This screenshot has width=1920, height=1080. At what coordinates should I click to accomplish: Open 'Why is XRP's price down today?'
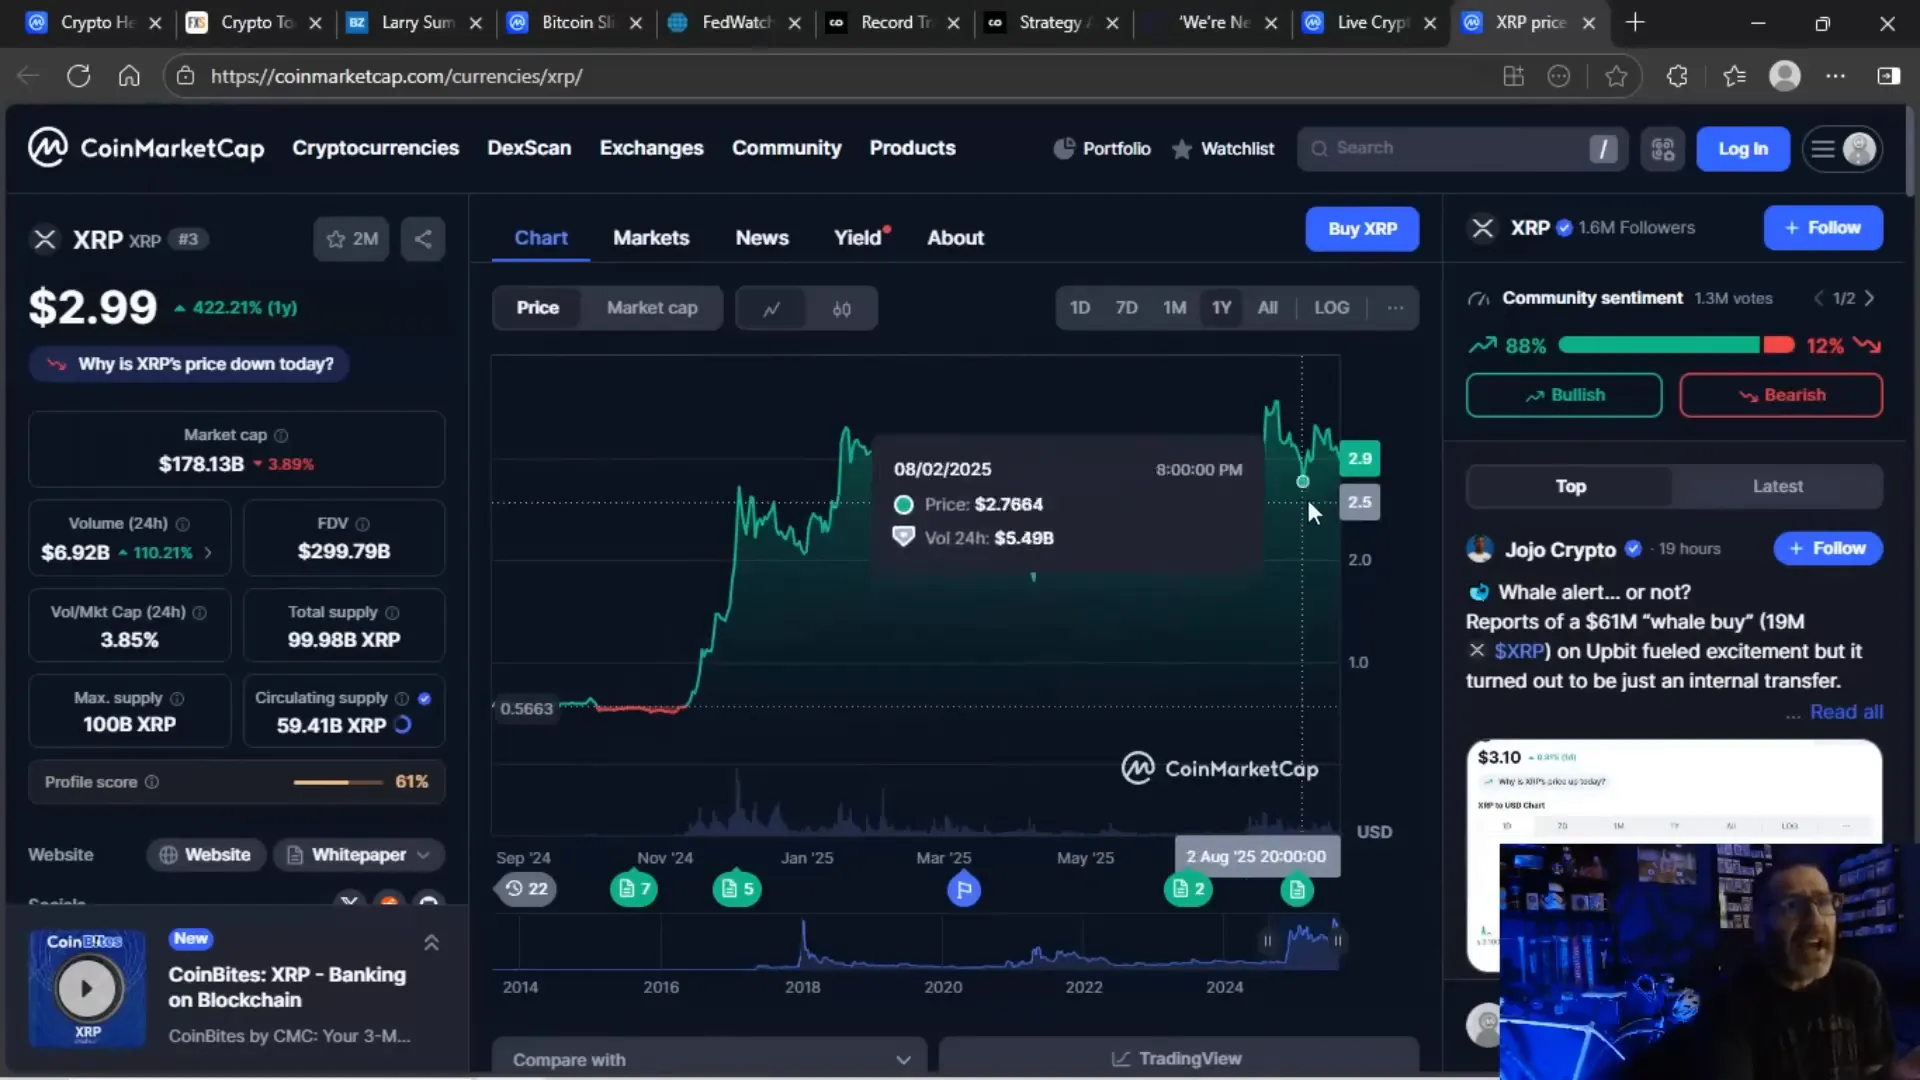[188, 364]
